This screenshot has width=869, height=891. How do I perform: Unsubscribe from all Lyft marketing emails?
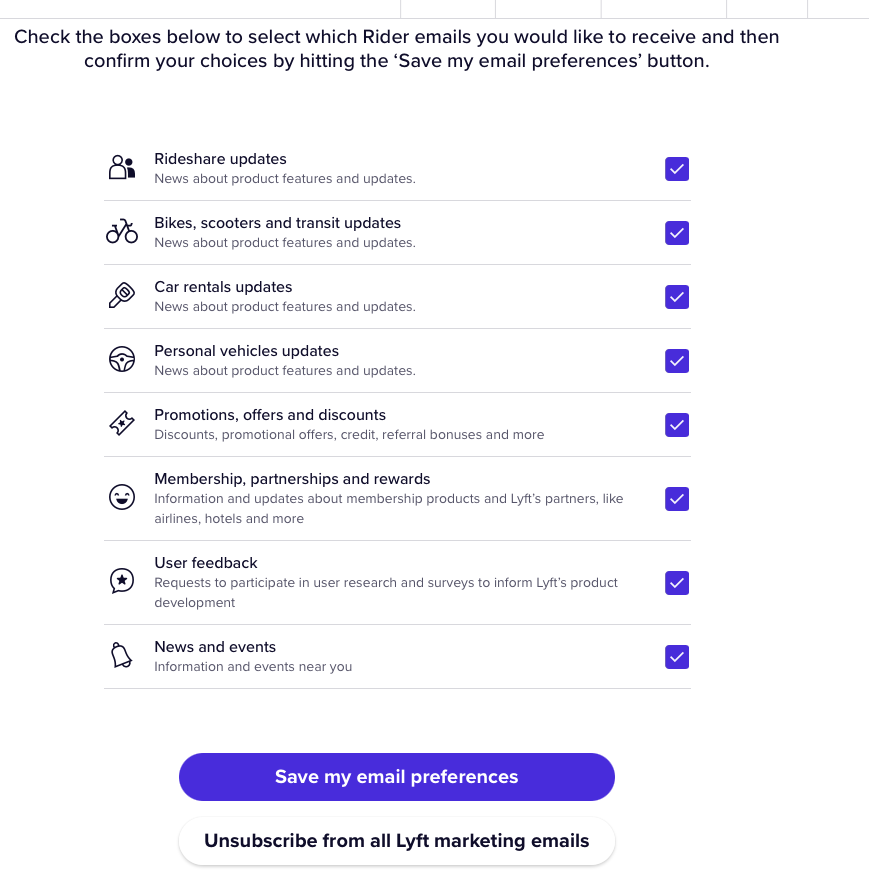click(397, 841)
